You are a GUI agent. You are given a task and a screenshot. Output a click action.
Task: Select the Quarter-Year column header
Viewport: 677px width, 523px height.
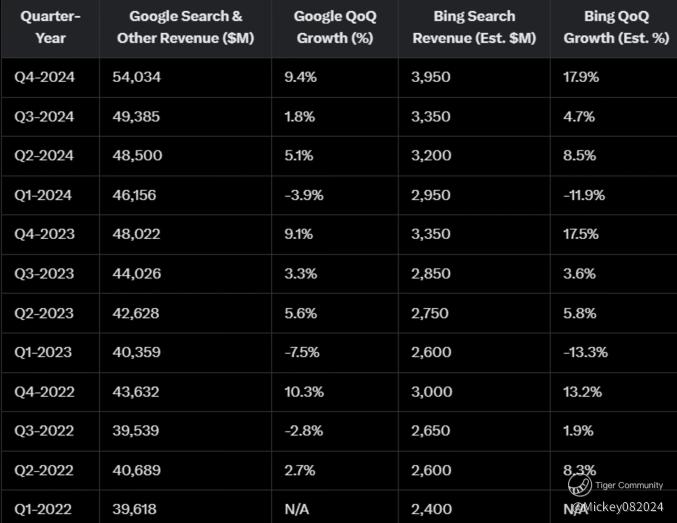(x=50, y=27)
